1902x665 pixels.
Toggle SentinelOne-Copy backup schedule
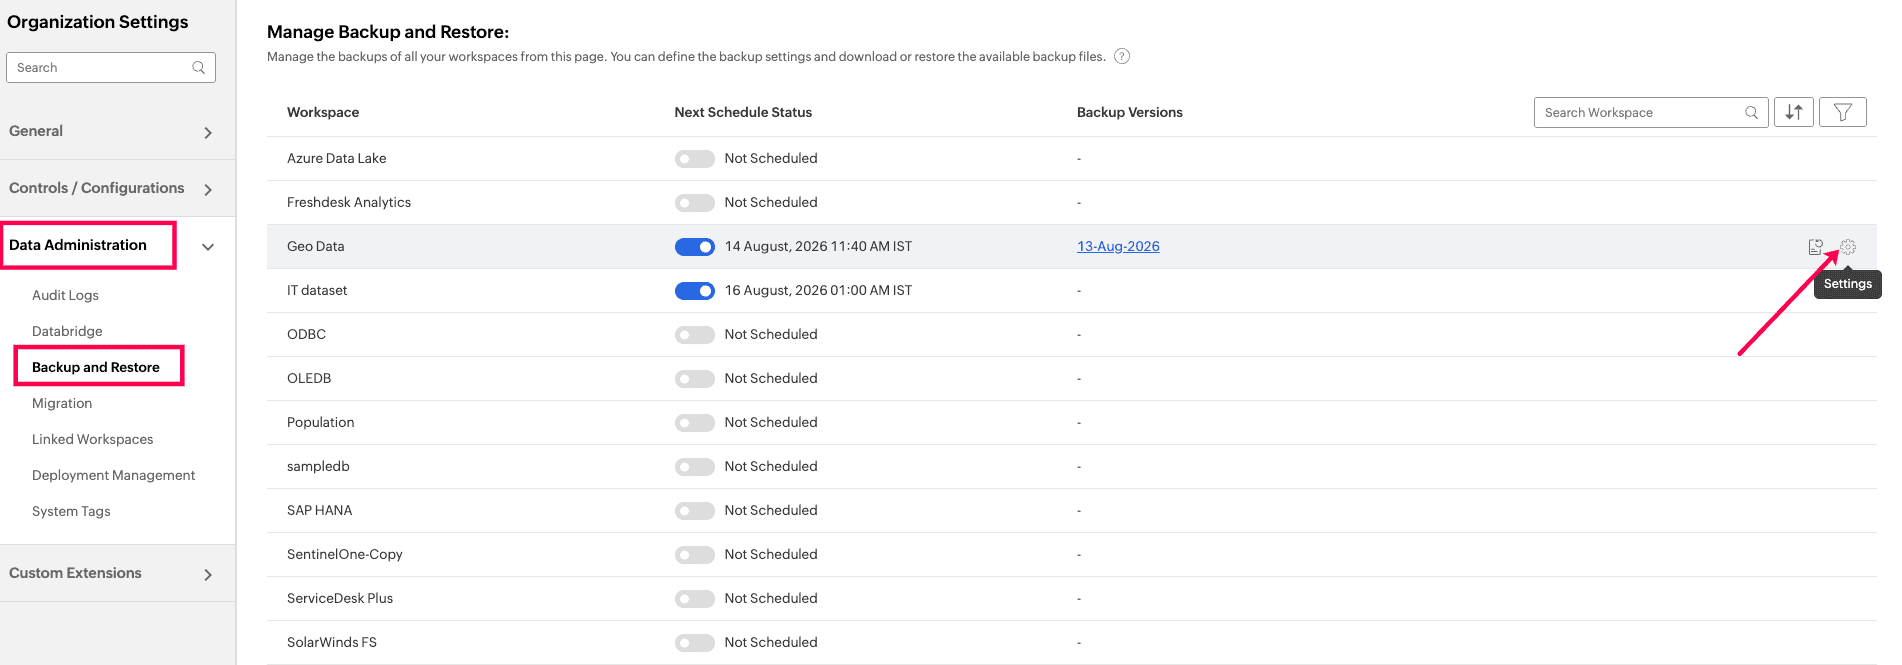tap(694, 554)
